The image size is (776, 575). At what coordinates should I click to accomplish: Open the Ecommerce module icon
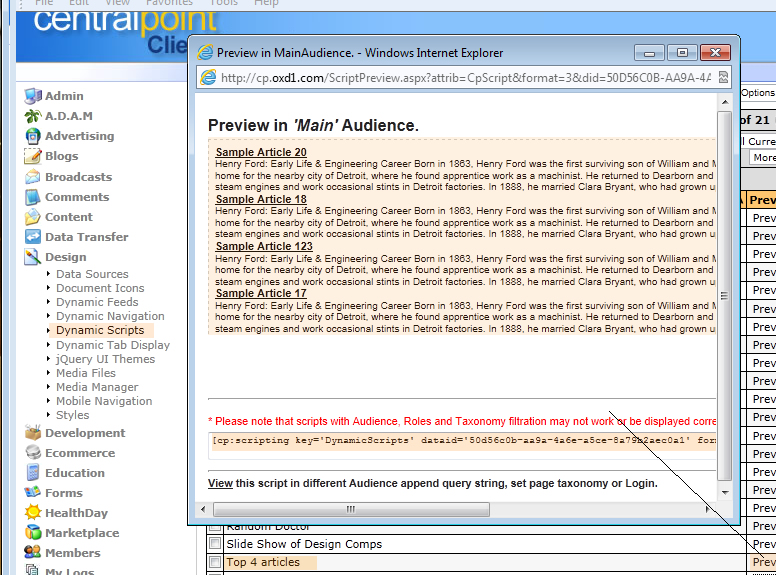pyautogui.click(x=33, y=453)
